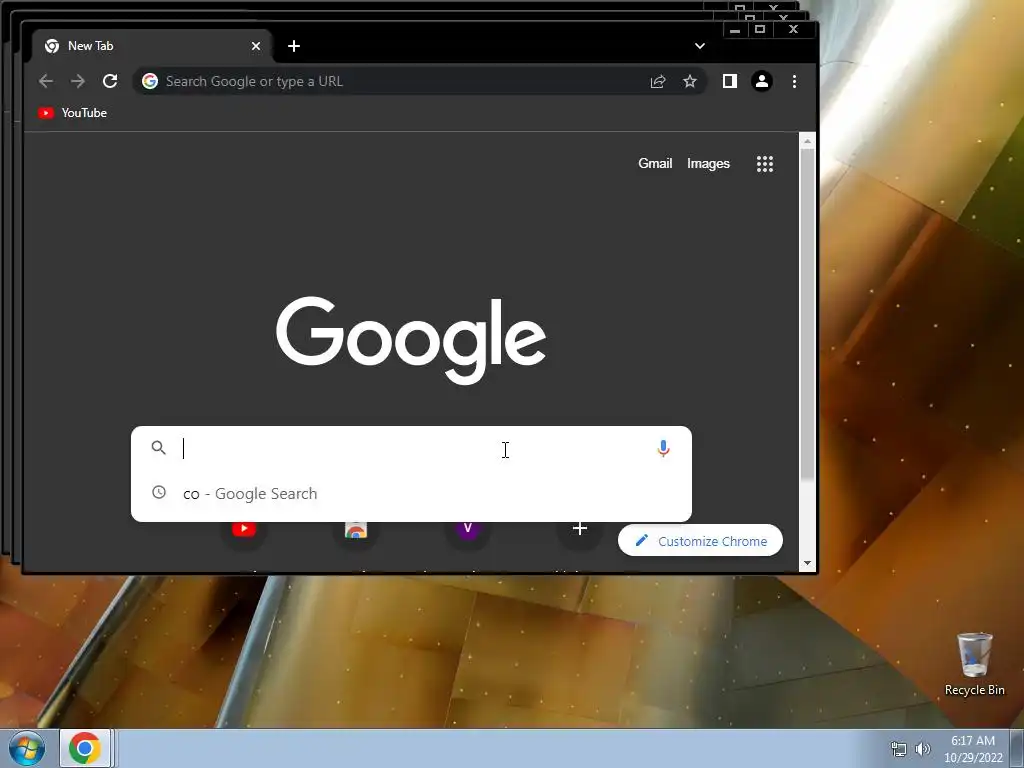Bookmark this tab with the star icon
Screen dimensions: 1024x768
coord(690,81)
